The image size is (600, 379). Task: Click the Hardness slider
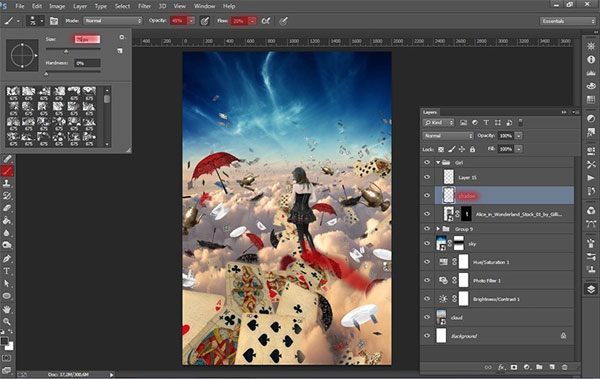click(73, 72)
